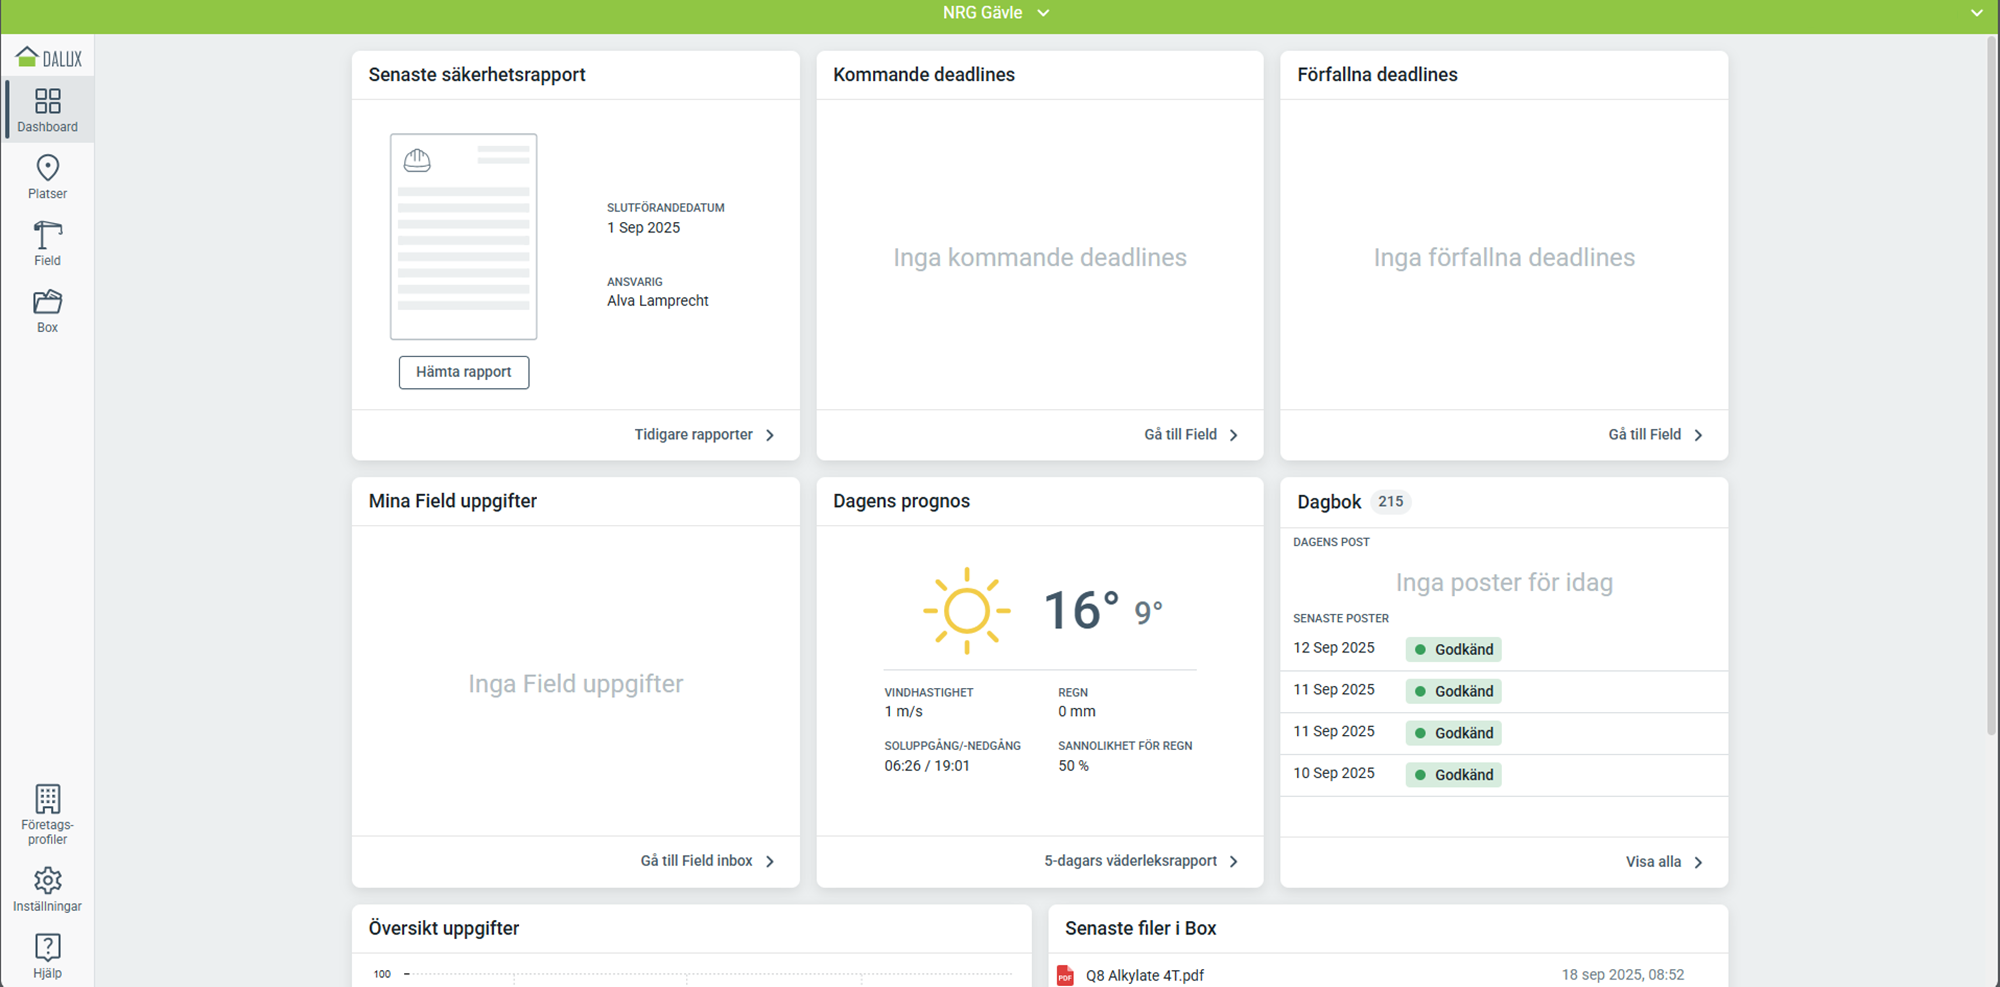Screen dimensions: 2000x987
Task: Click the safety report thumbnail
Action: tap(463, 237)
